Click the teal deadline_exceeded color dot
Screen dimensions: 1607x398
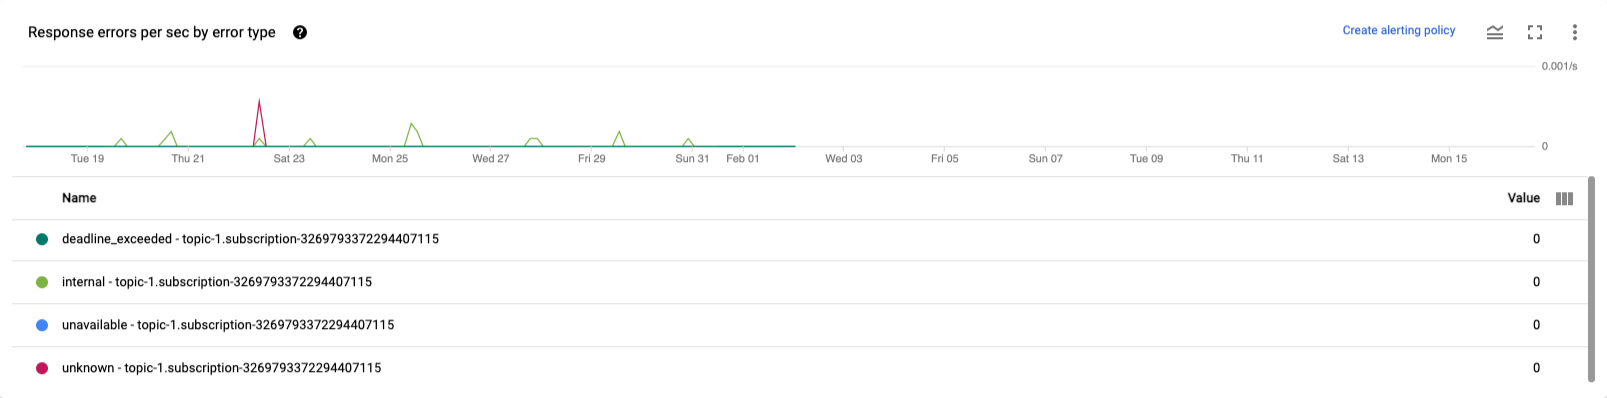click(42, 239)
